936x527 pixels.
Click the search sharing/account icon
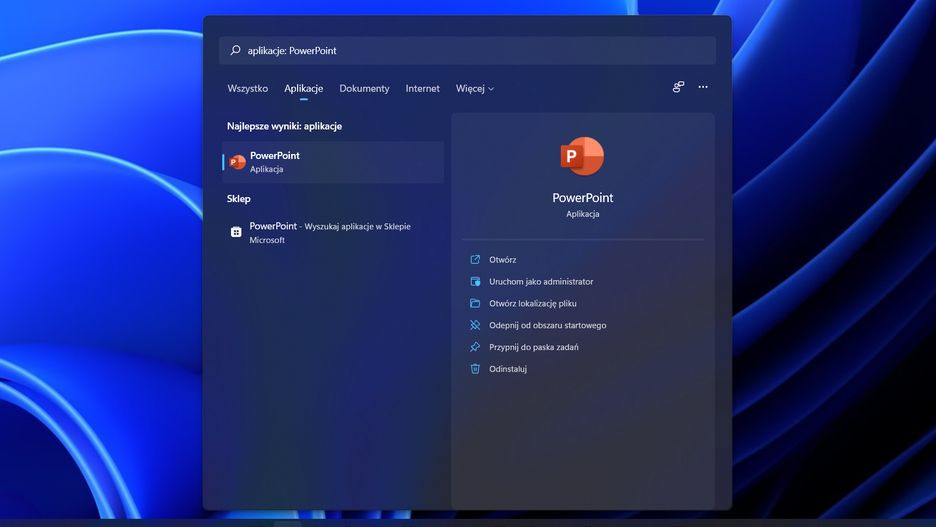[678, 87]
